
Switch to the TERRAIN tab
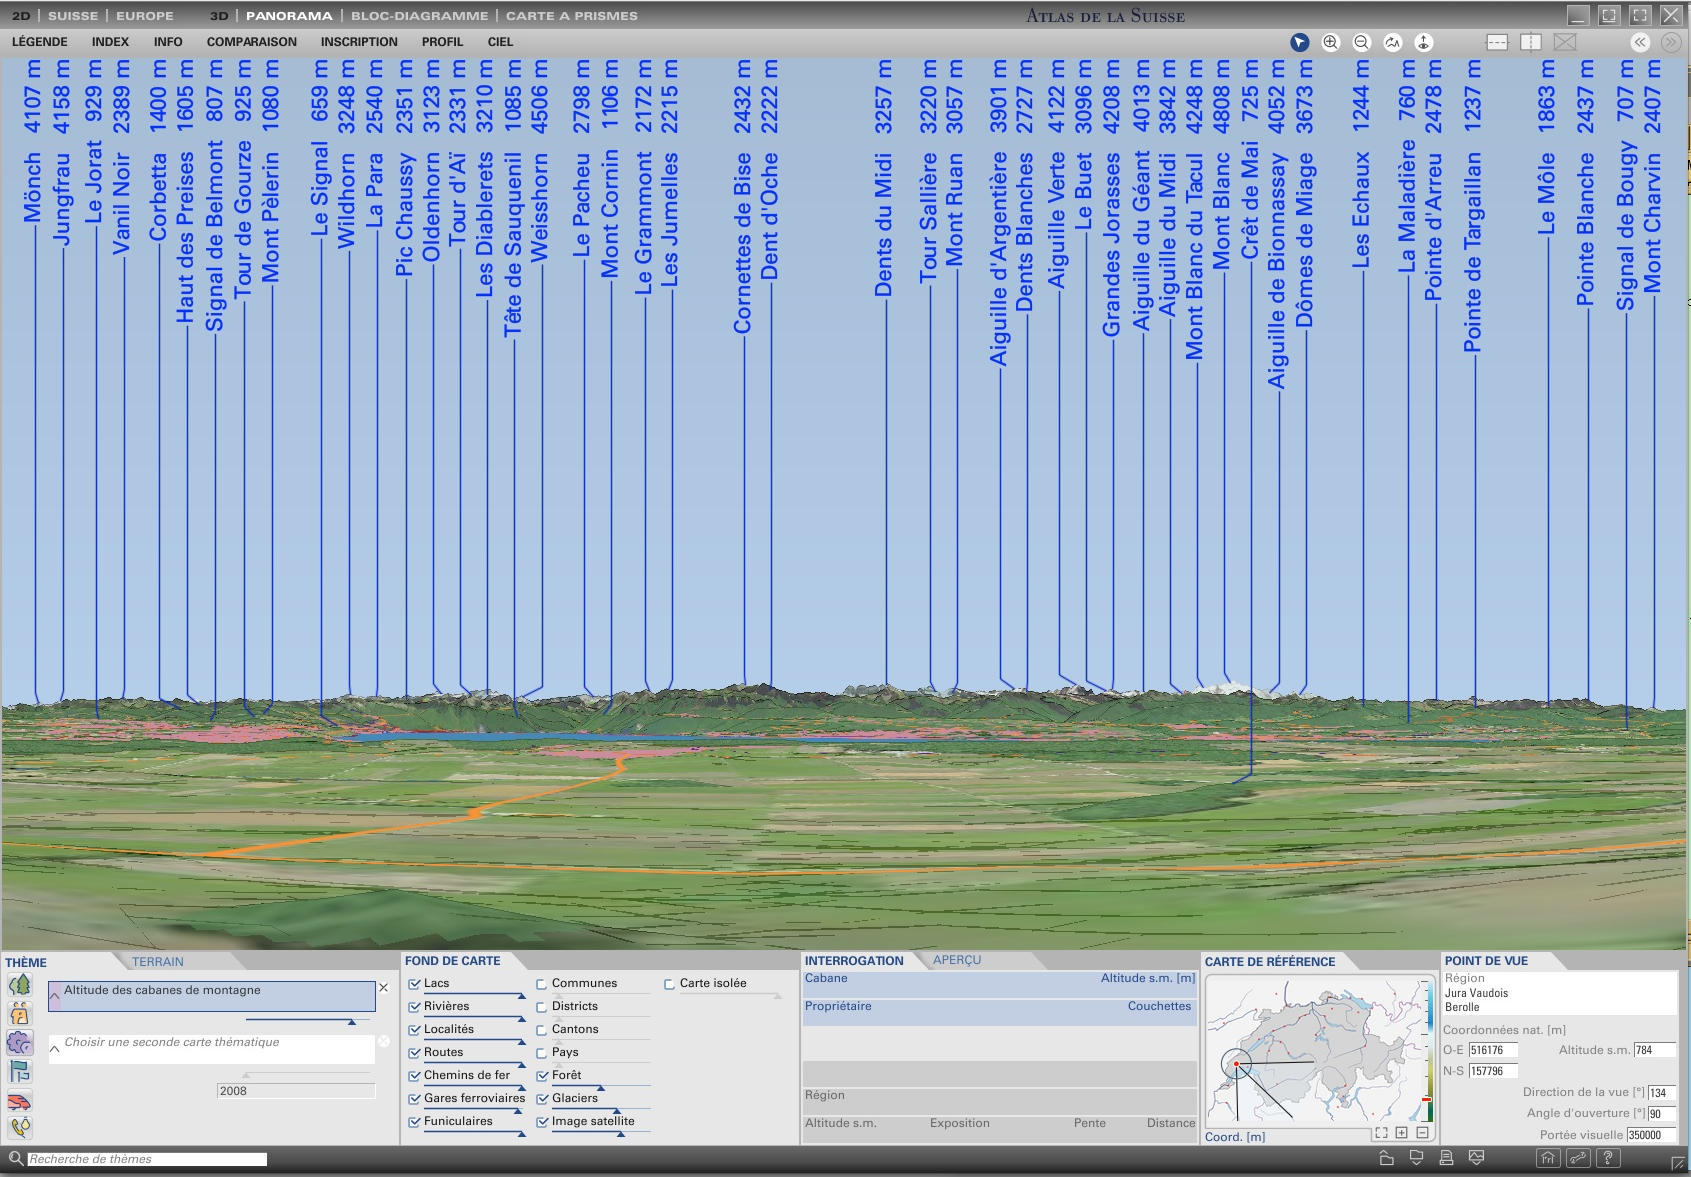[158, 962]
